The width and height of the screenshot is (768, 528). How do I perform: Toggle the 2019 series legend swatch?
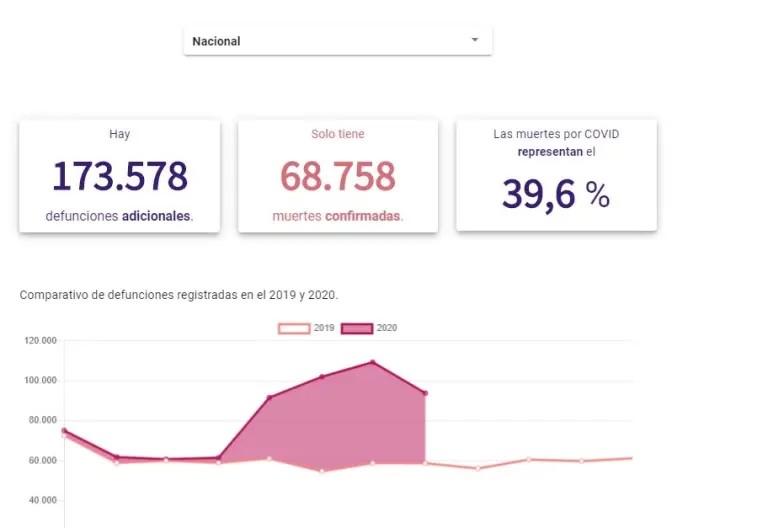coord(293,328)
